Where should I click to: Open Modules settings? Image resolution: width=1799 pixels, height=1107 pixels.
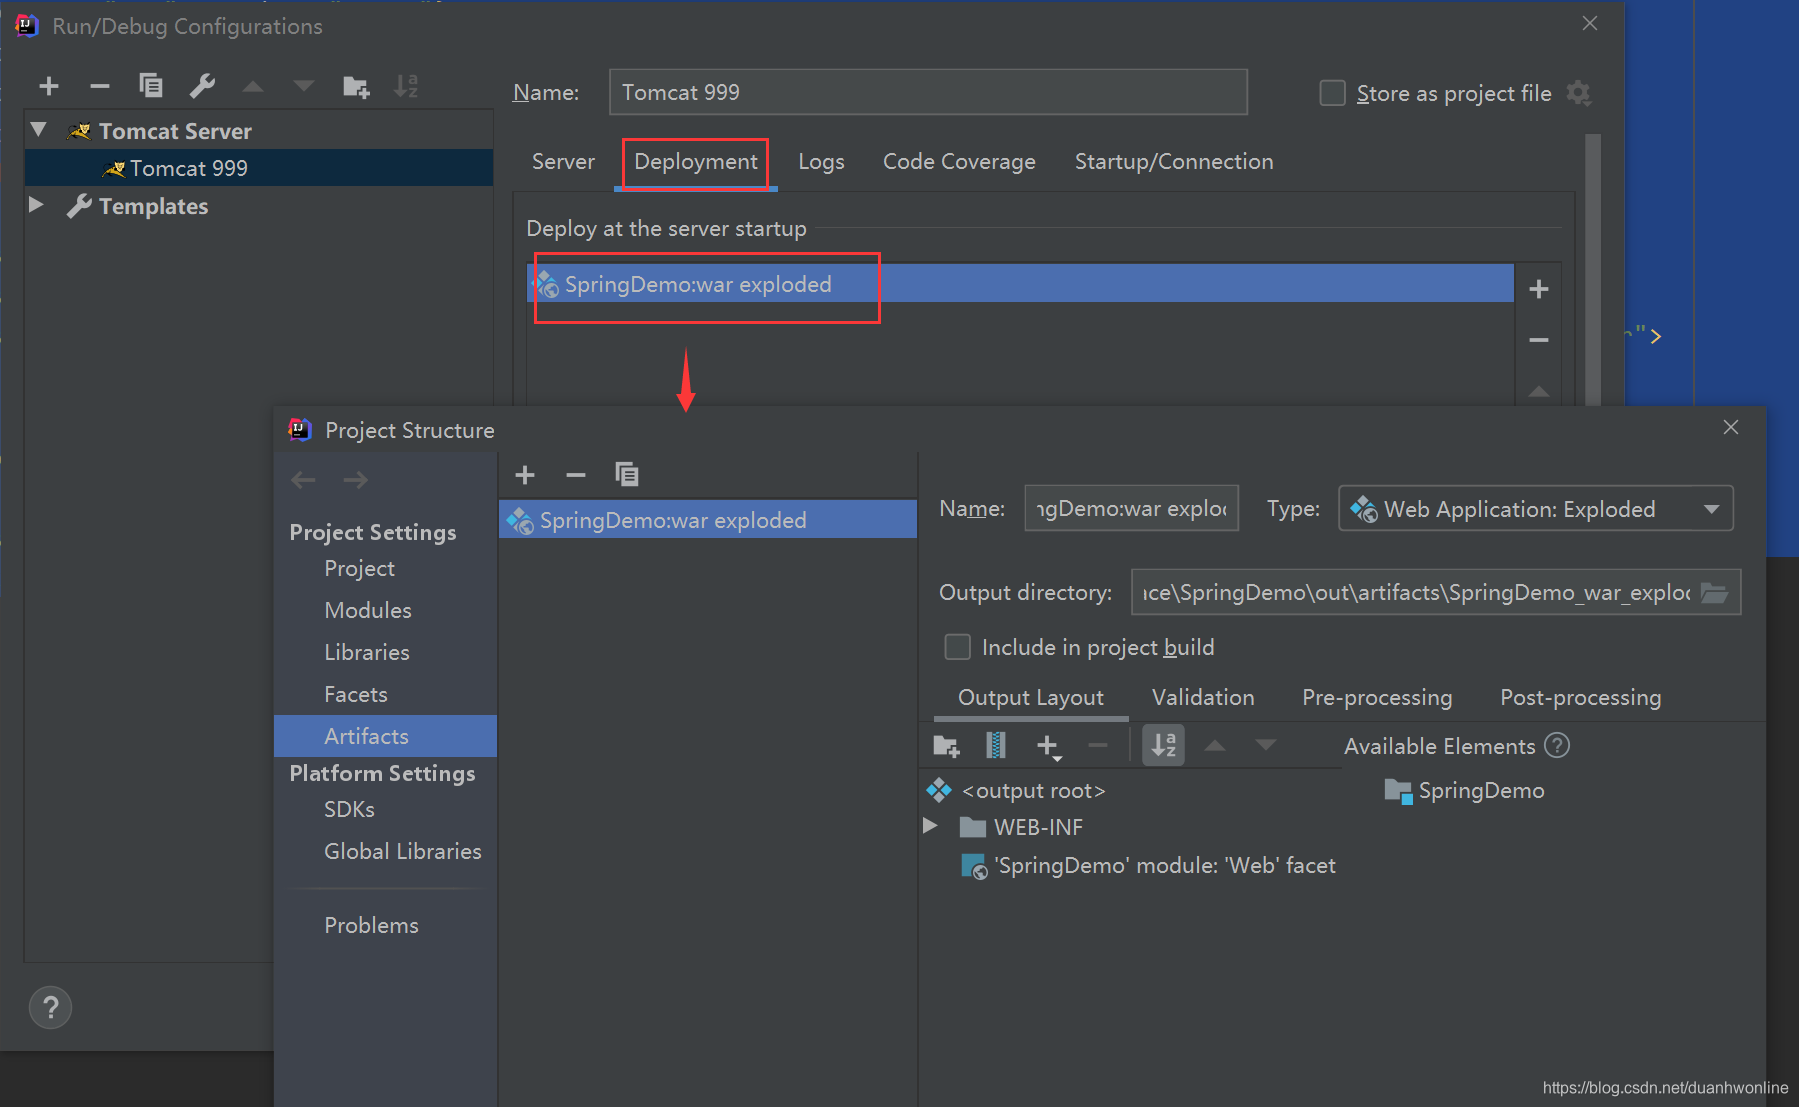point(368,610)
